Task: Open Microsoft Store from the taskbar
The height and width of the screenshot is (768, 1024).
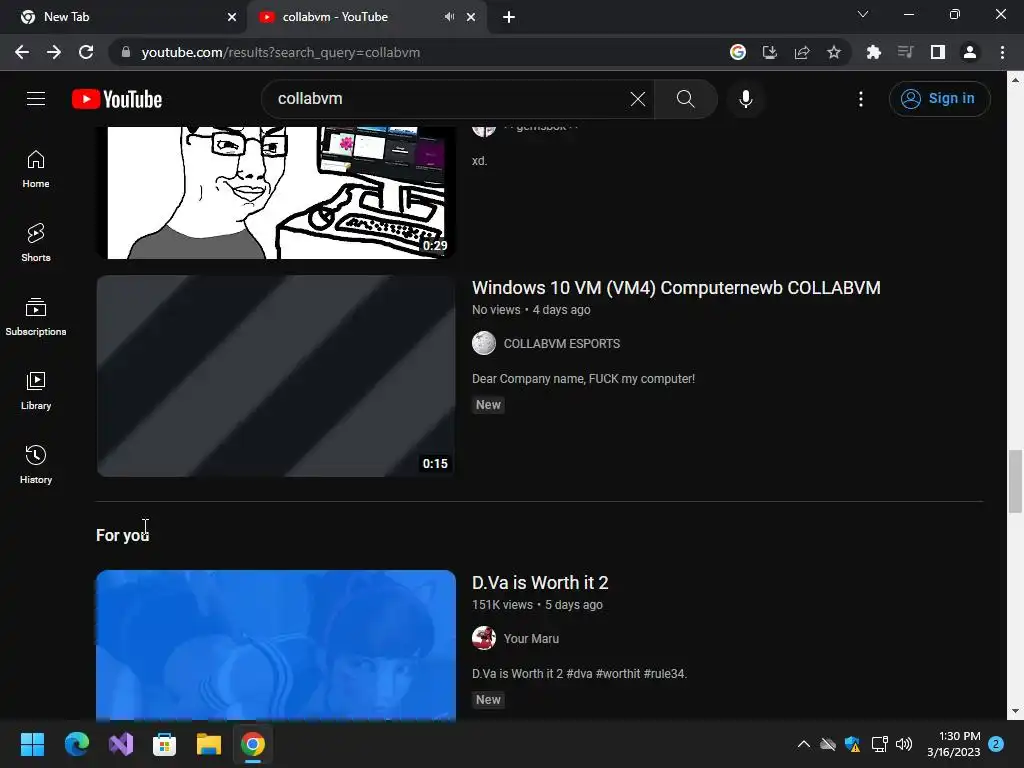Action: click(x=165, y=744)
